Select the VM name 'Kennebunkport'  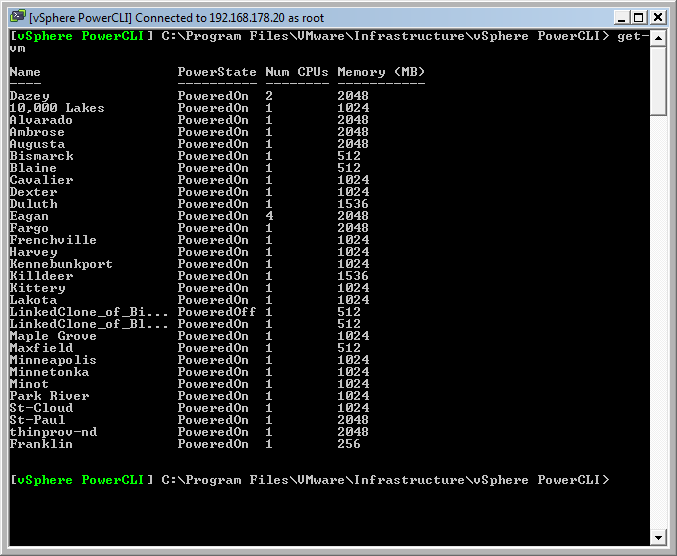pyautogui.click(x=61, y=264)
